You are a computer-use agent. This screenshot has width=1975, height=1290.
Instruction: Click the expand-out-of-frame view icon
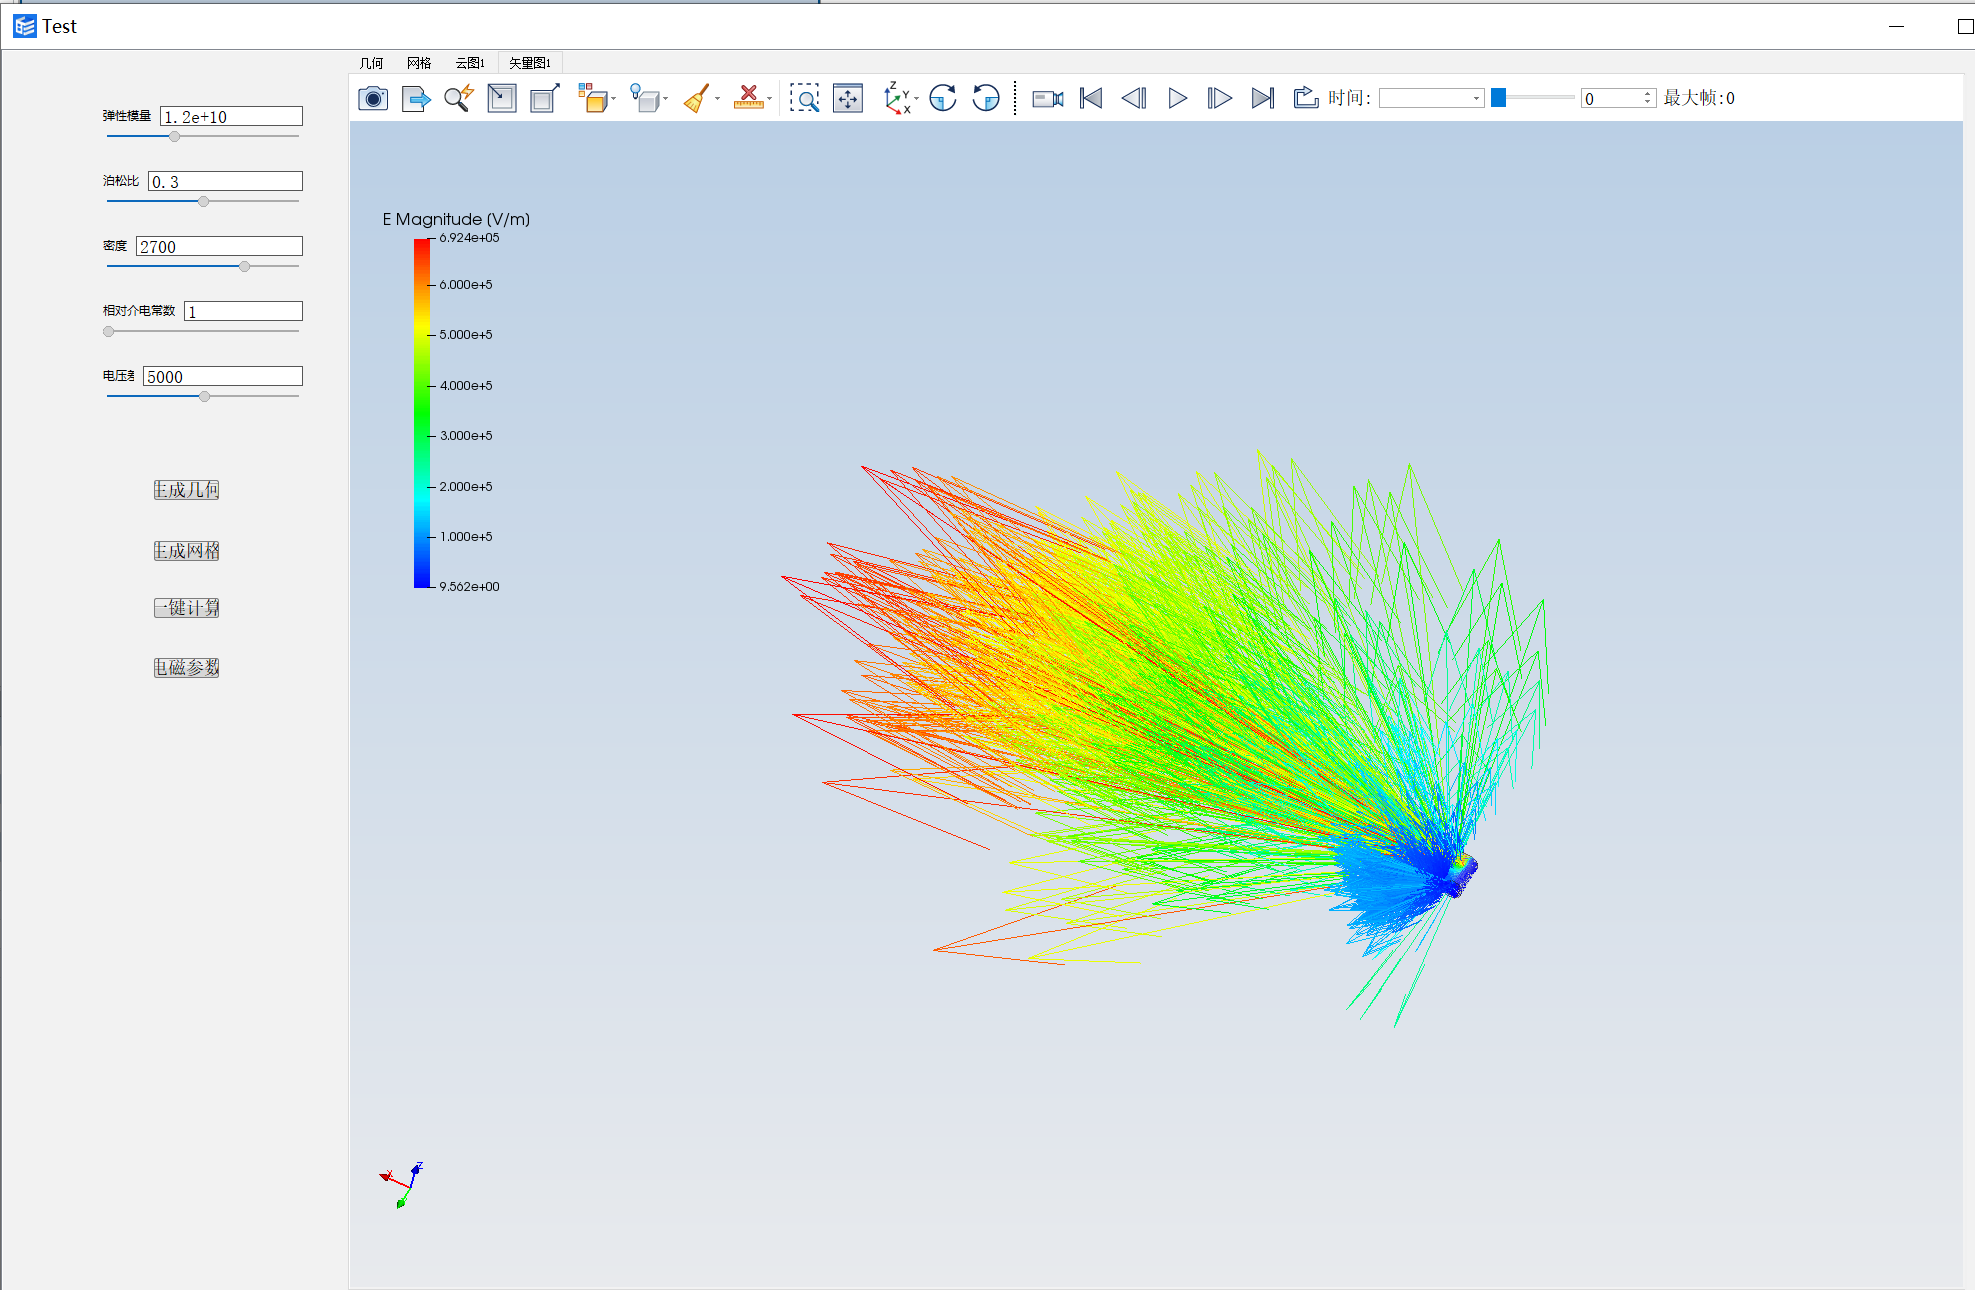[x=545, y=98]
